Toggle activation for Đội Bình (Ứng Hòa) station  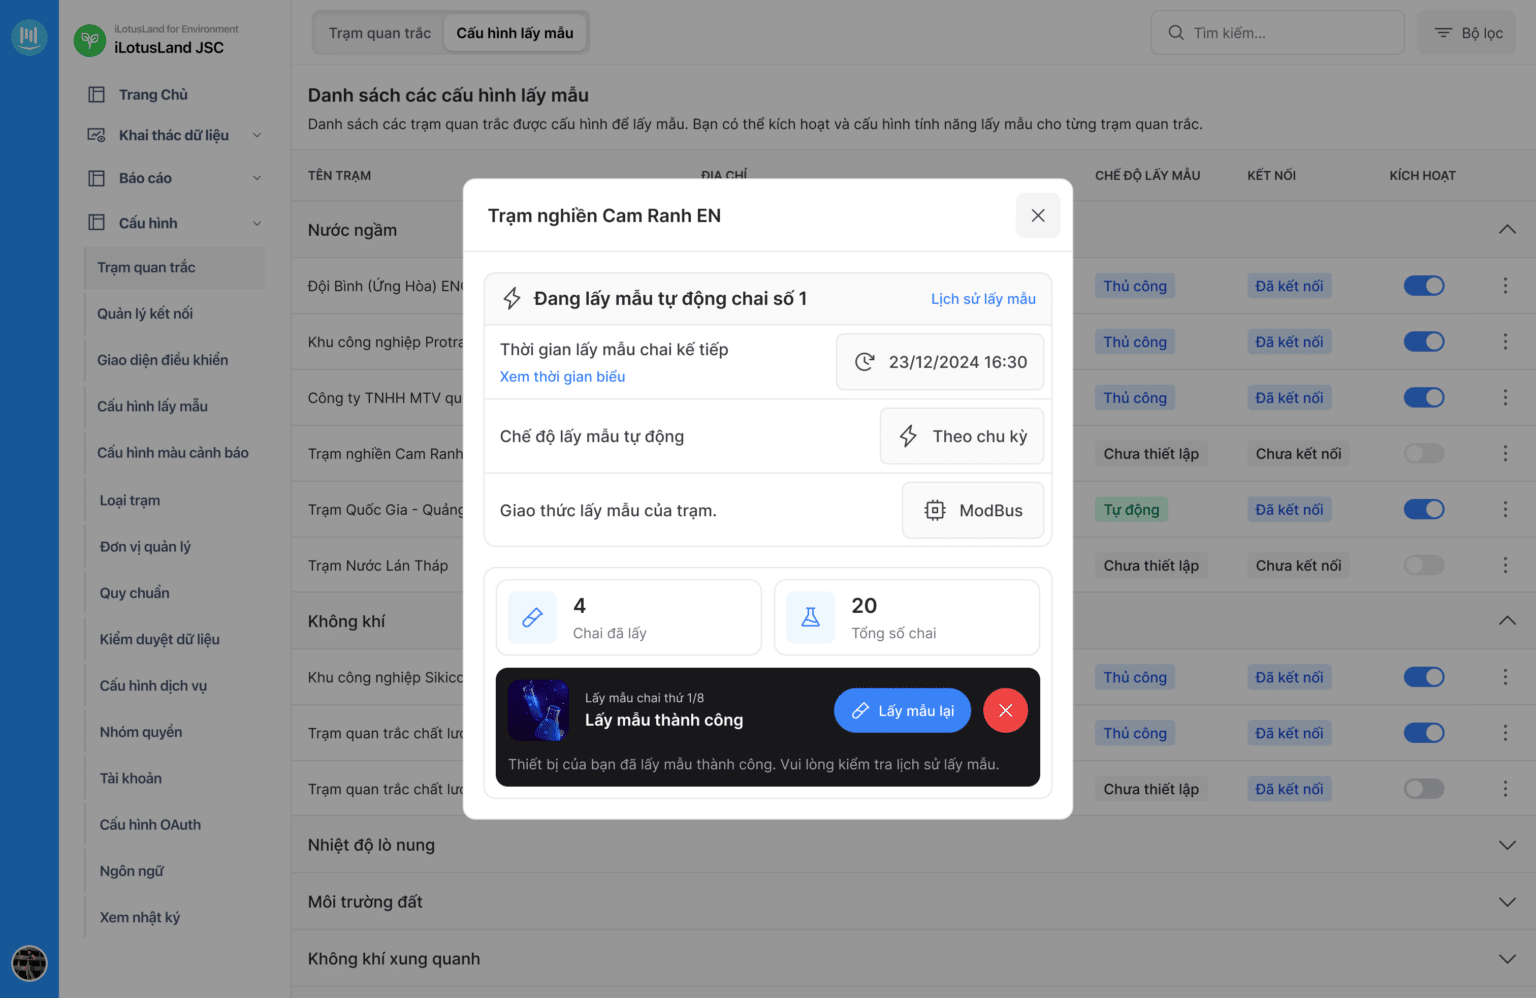(1424, 286)
